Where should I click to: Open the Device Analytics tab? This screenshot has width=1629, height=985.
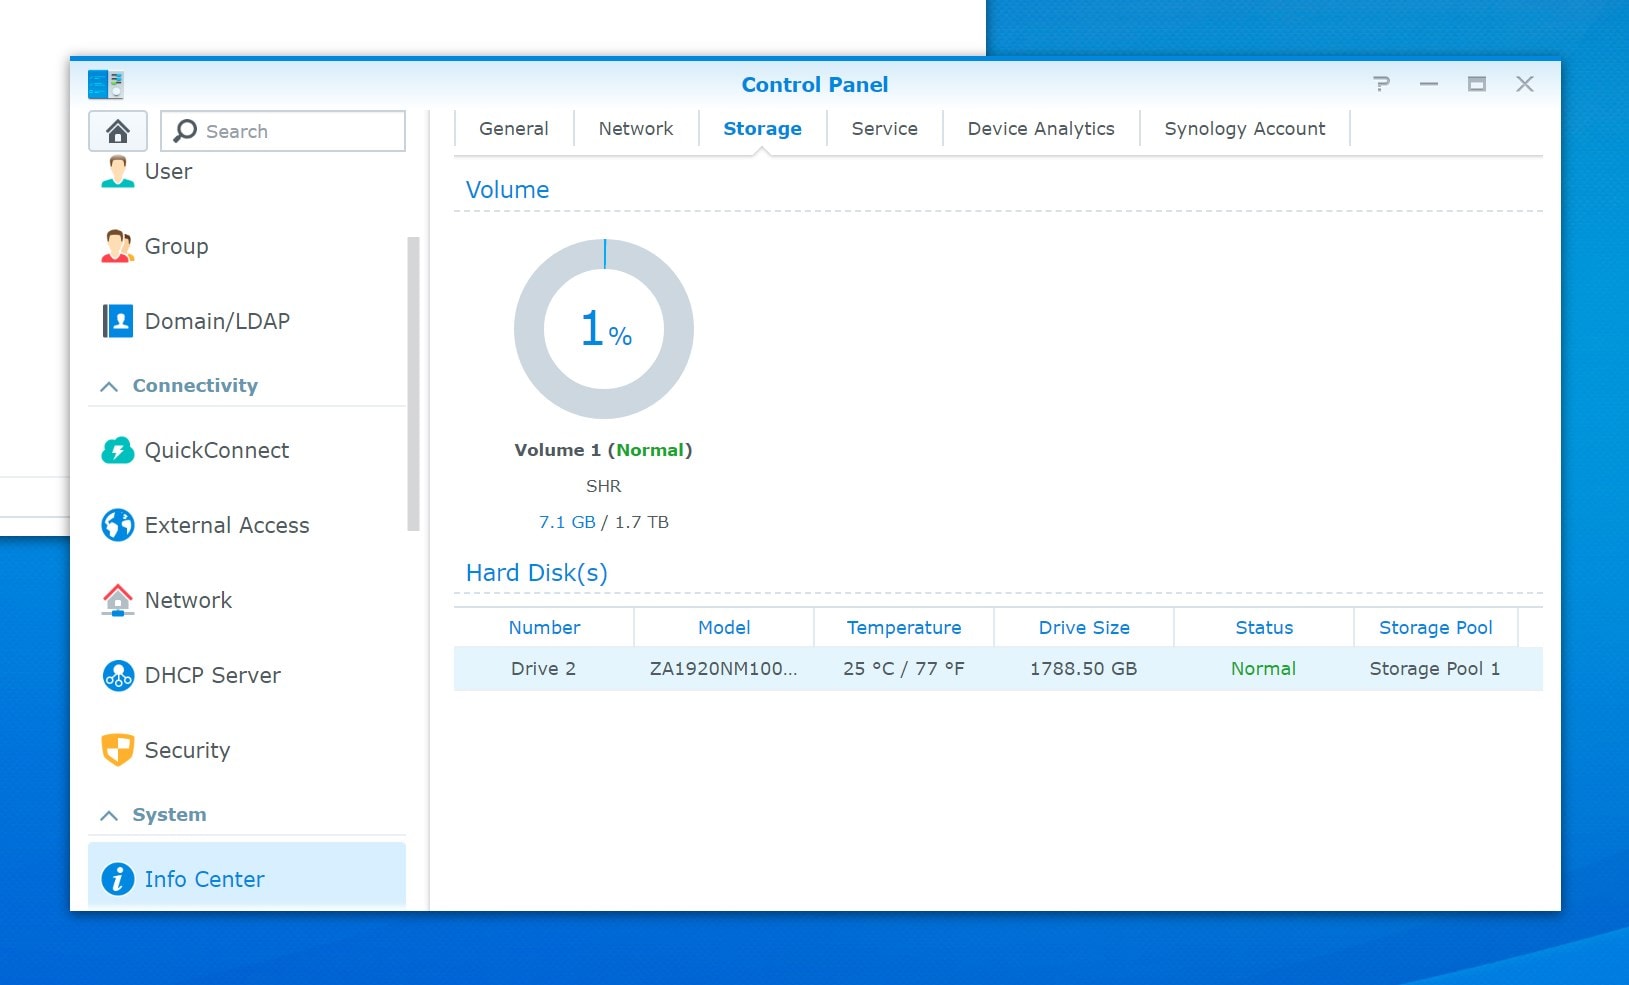pyautogui.click(x=1041, y=129)
